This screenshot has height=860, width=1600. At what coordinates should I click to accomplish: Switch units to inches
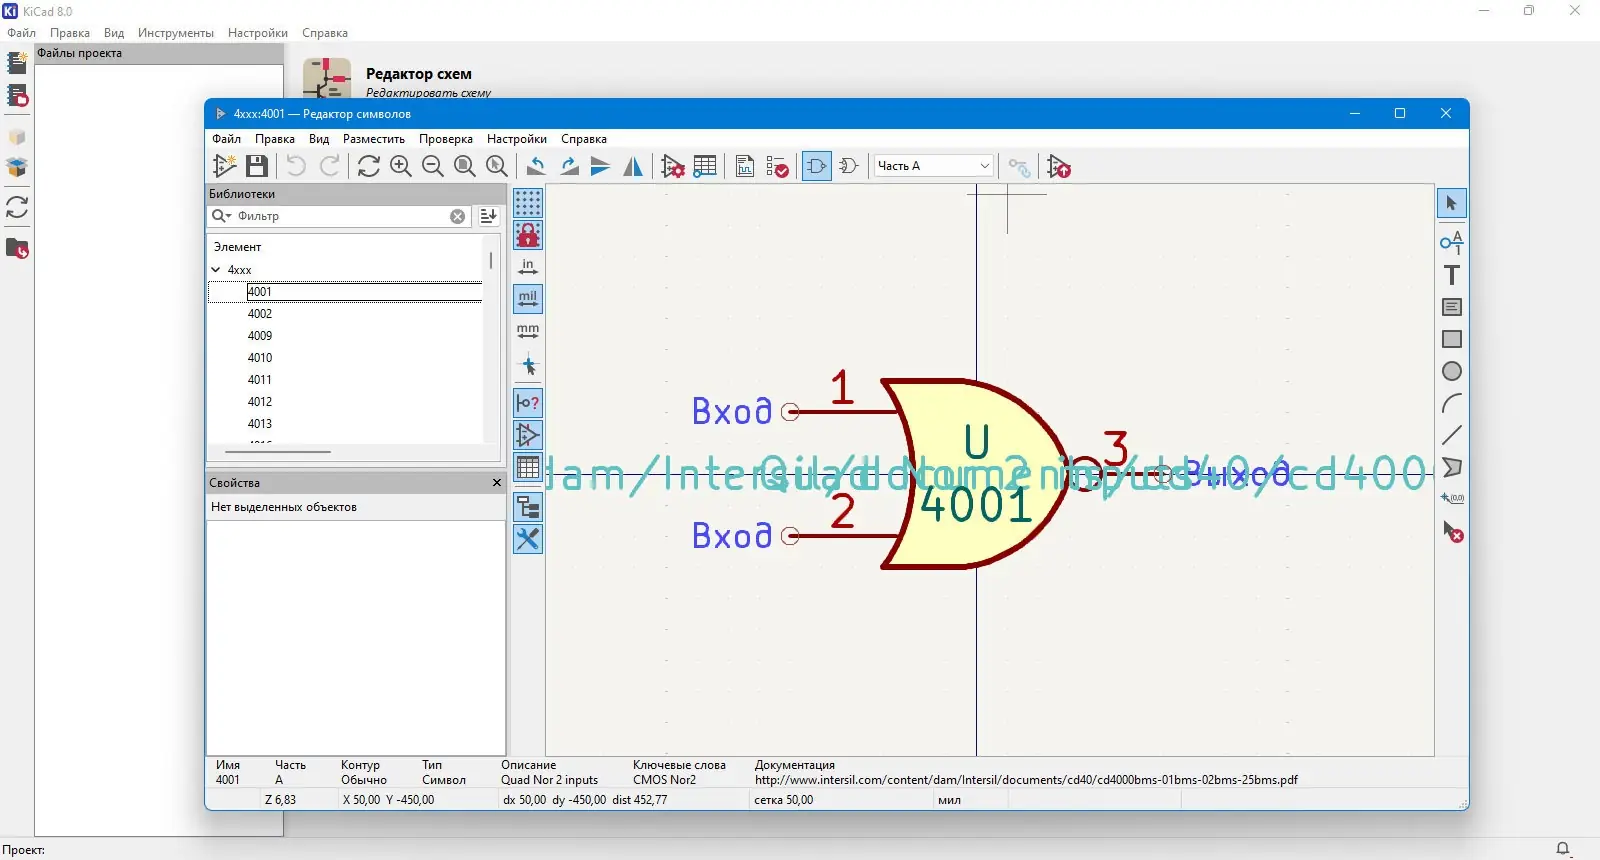528,267
